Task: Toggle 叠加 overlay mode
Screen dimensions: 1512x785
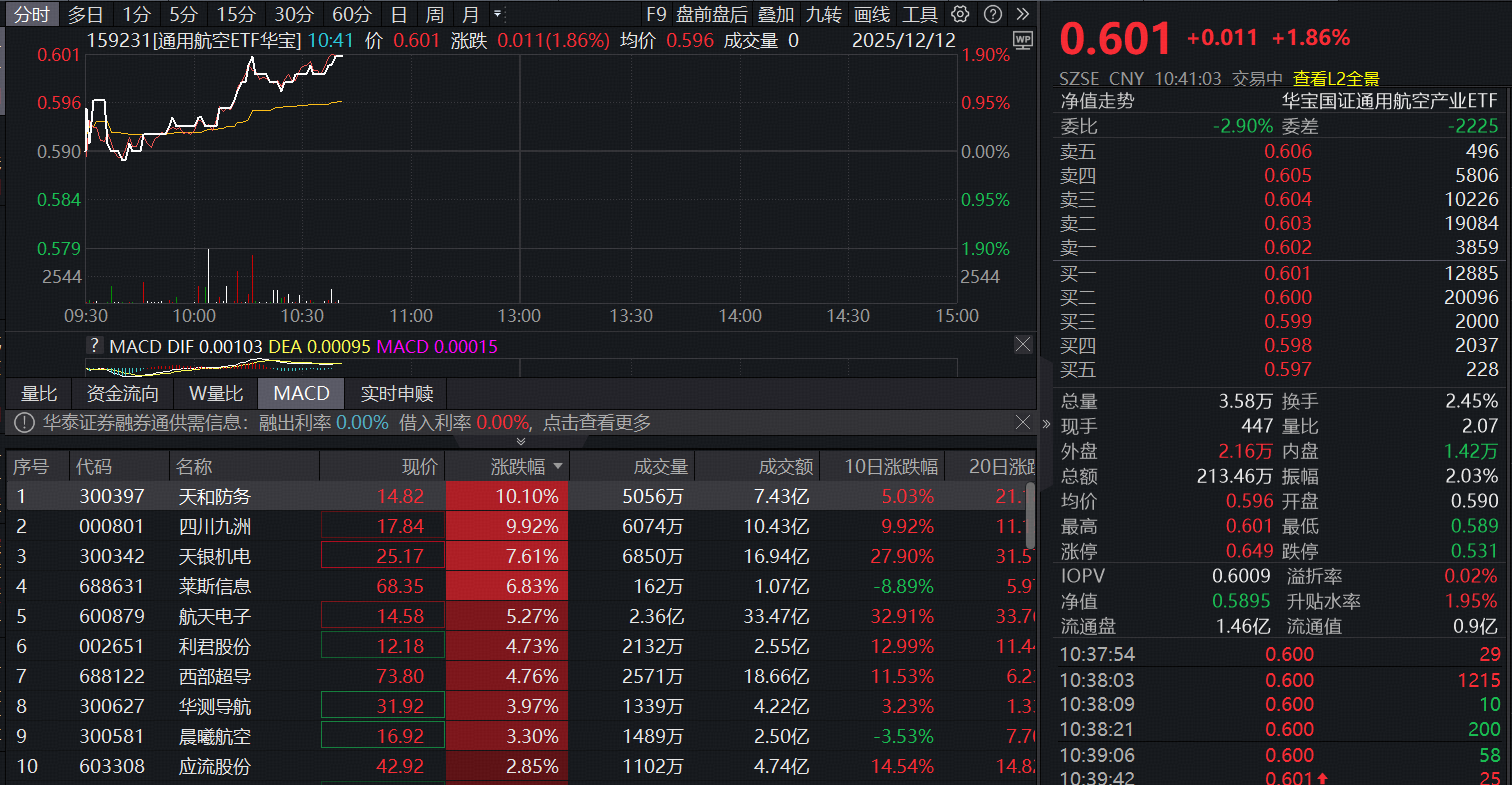Action: (776, 14)
